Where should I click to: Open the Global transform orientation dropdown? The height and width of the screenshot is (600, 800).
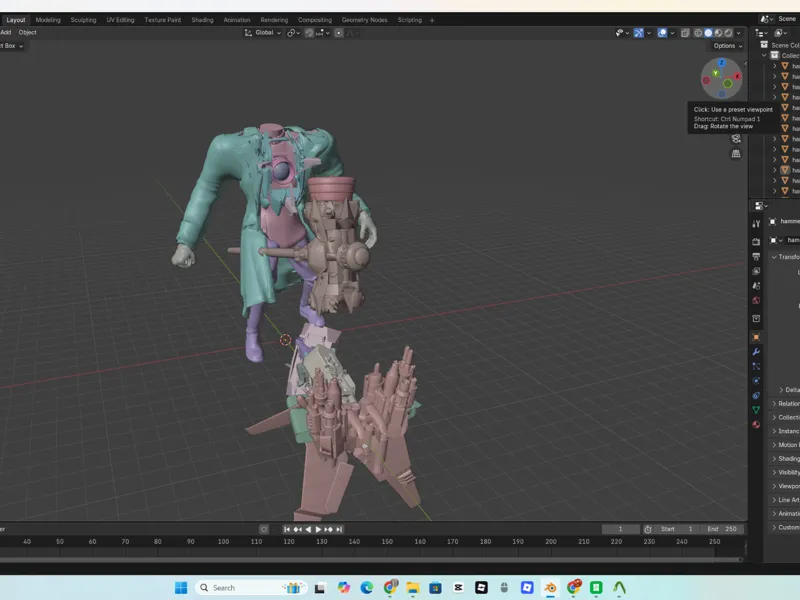pyautogui.click(x=263, y=33)
